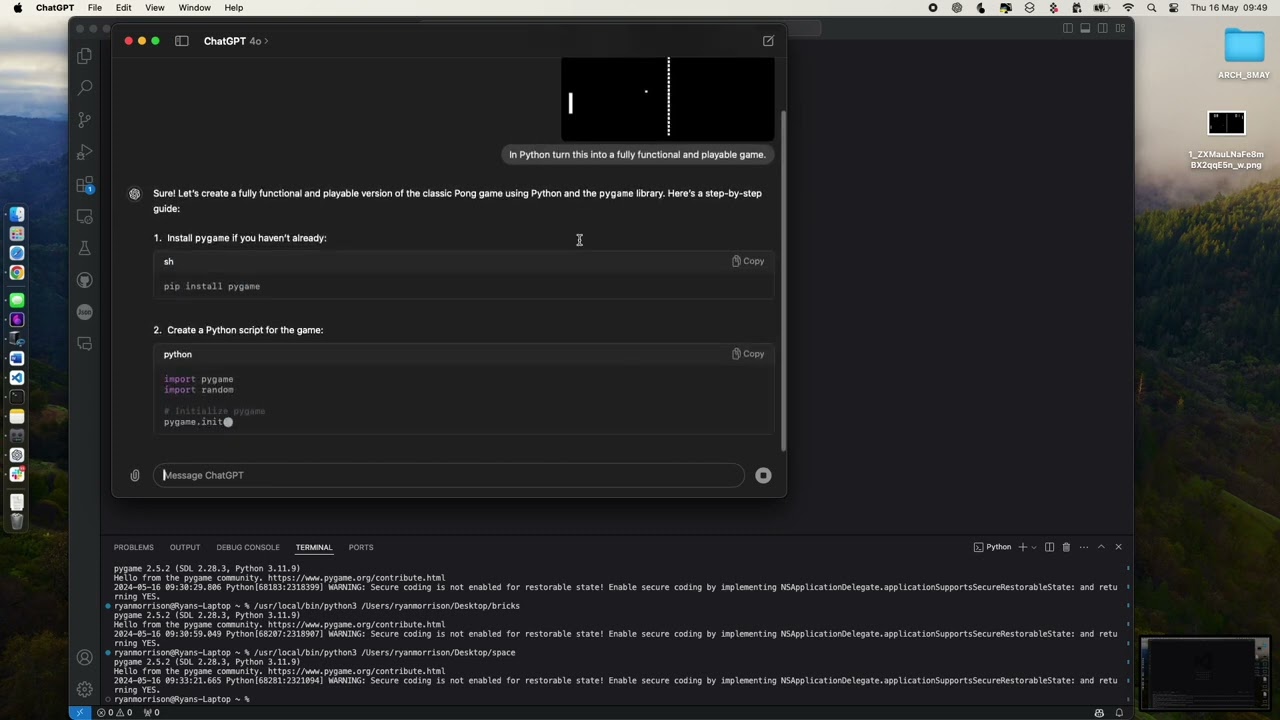Open the terminal launch profile dropdown
Image resolution: width=1280 pixels, height=720 pixels.
coord(1034,547)
